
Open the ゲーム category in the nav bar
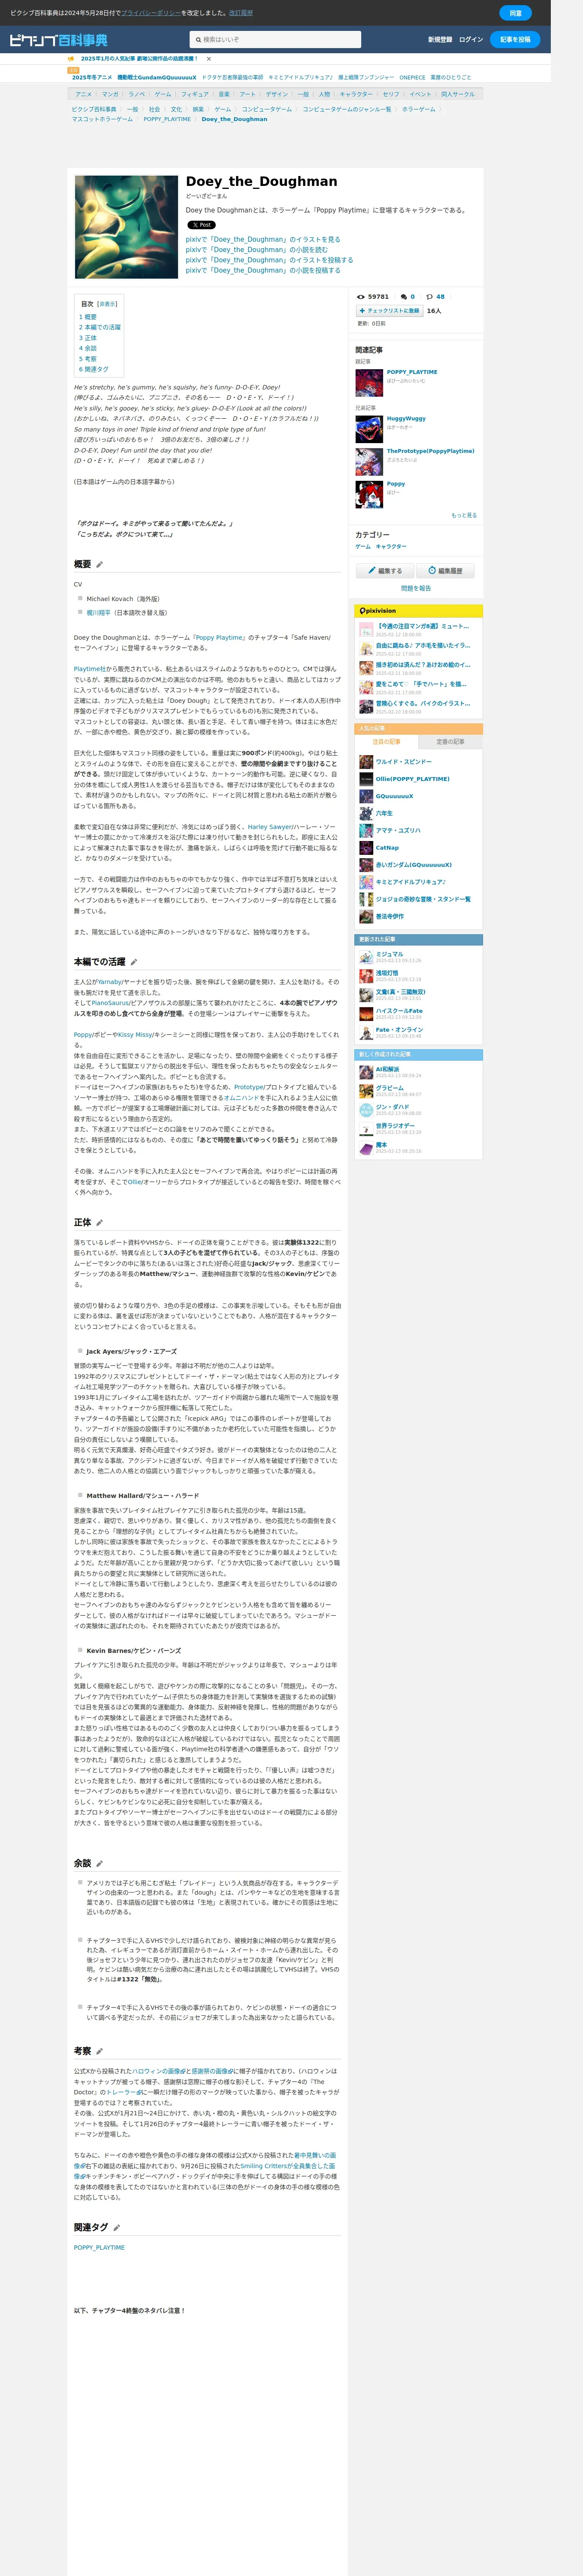click(x=163, y=94)
